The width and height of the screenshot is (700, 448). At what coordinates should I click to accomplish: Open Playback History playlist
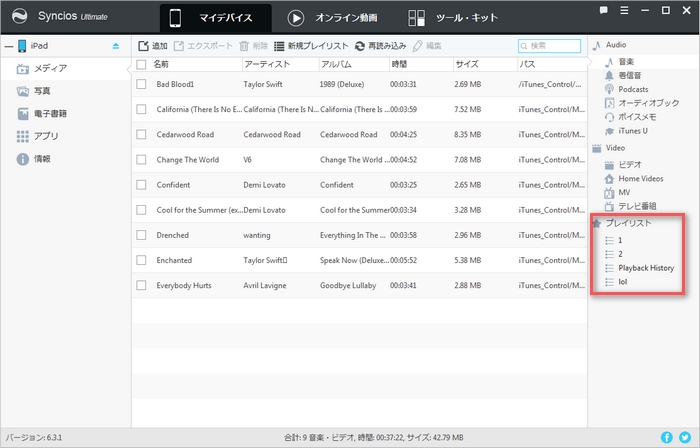coord(646,268)
